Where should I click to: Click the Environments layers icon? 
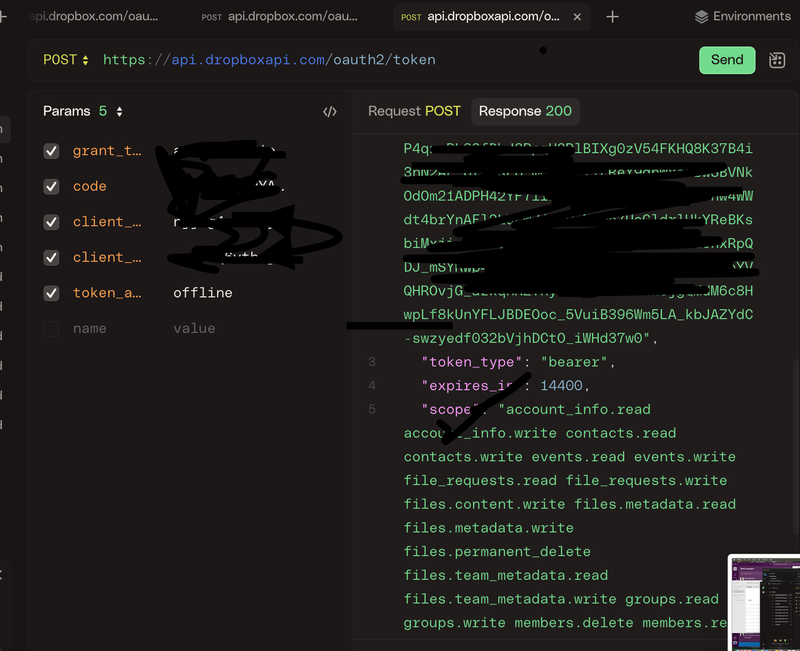point(702,17)
